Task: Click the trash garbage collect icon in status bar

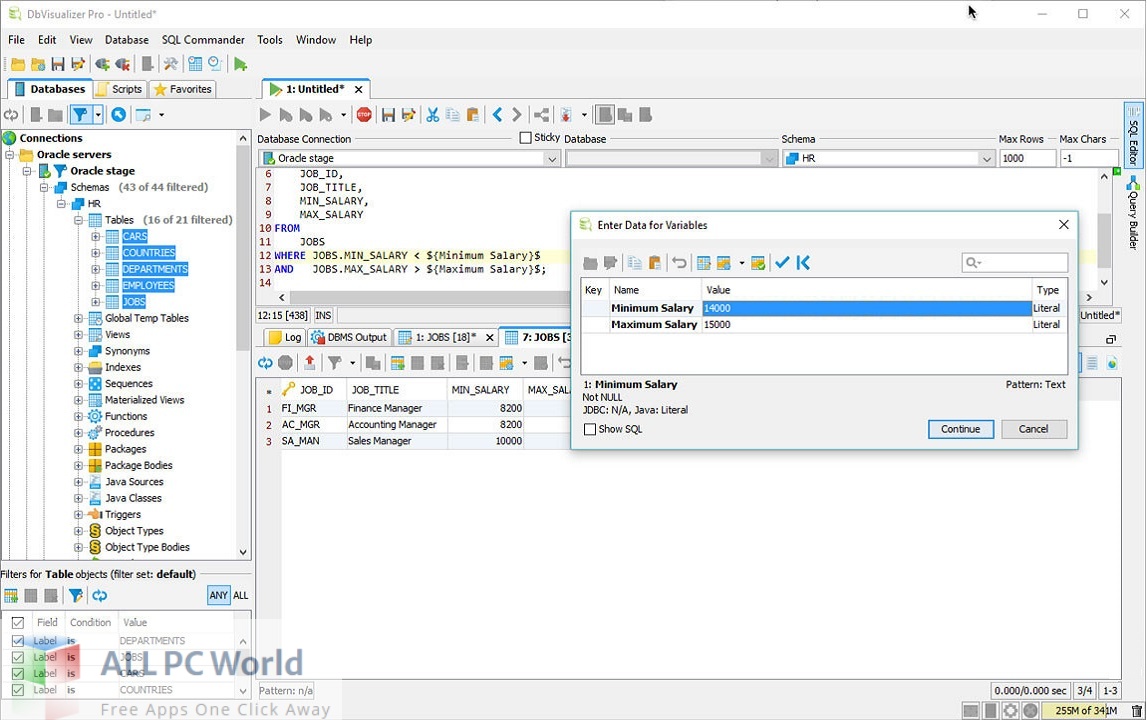Action: 1136,710
